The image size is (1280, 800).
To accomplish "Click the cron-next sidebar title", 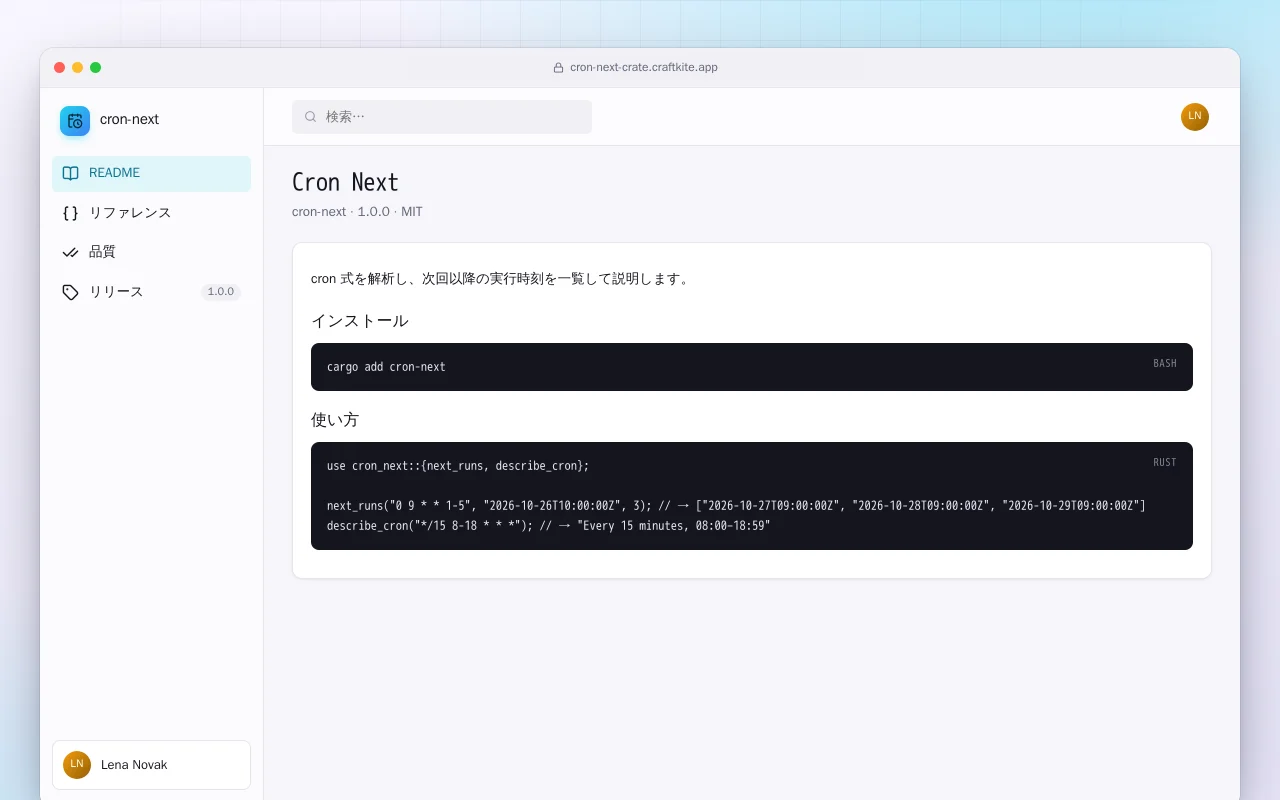I will [x=129, y=120].
